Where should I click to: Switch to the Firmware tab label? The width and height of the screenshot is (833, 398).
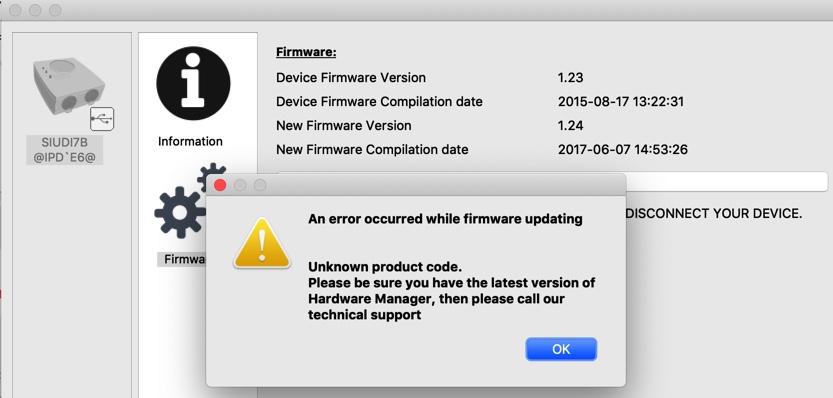tap(182, 259)
